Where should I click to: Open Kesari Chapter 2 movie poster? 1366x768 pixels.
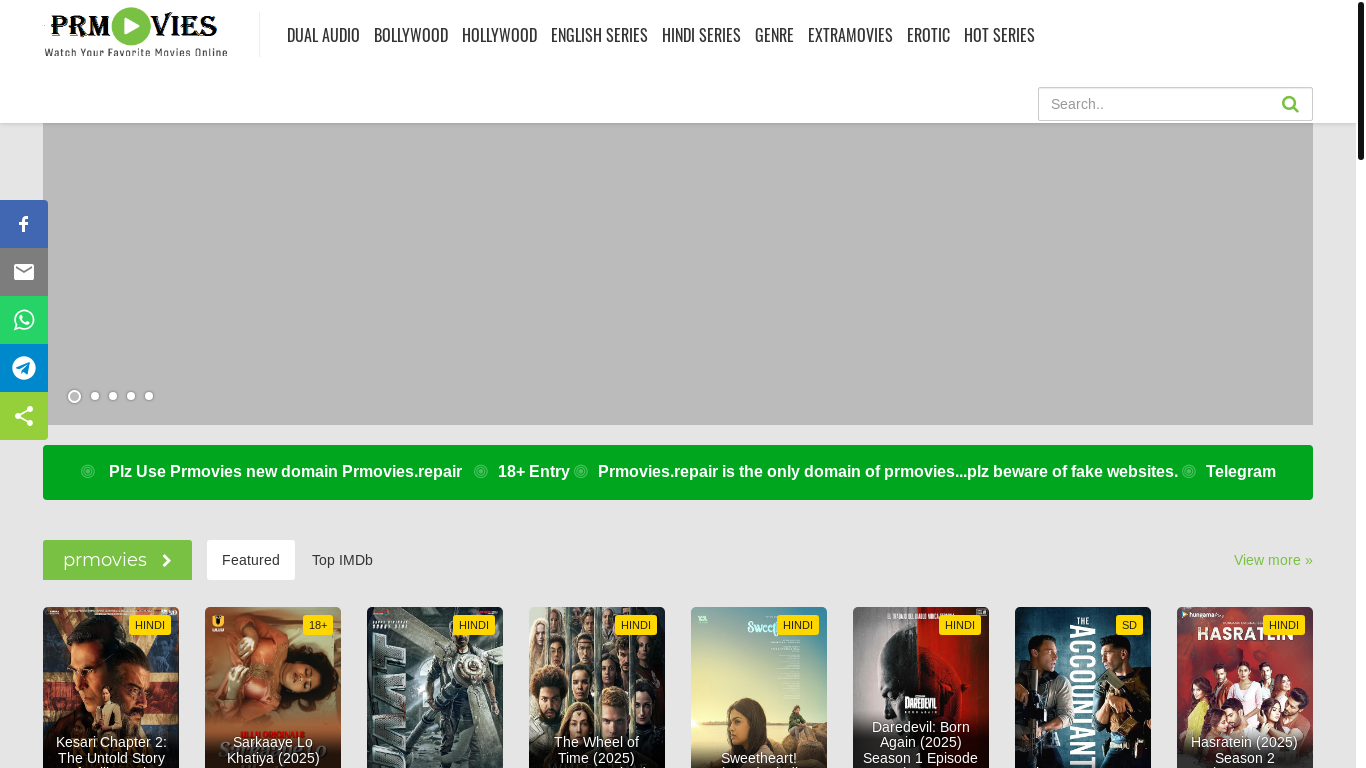pos(111,687)
